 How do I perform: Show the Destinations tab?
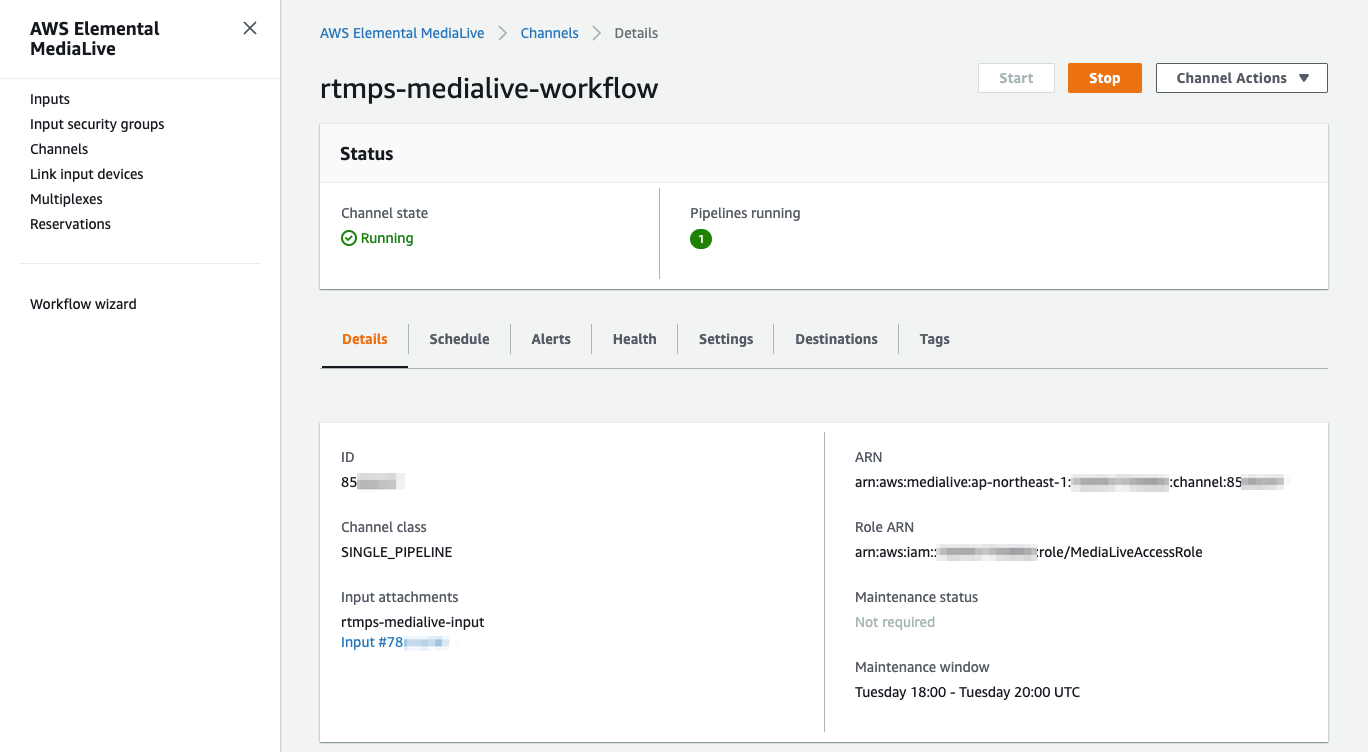[x=836, y=339]
